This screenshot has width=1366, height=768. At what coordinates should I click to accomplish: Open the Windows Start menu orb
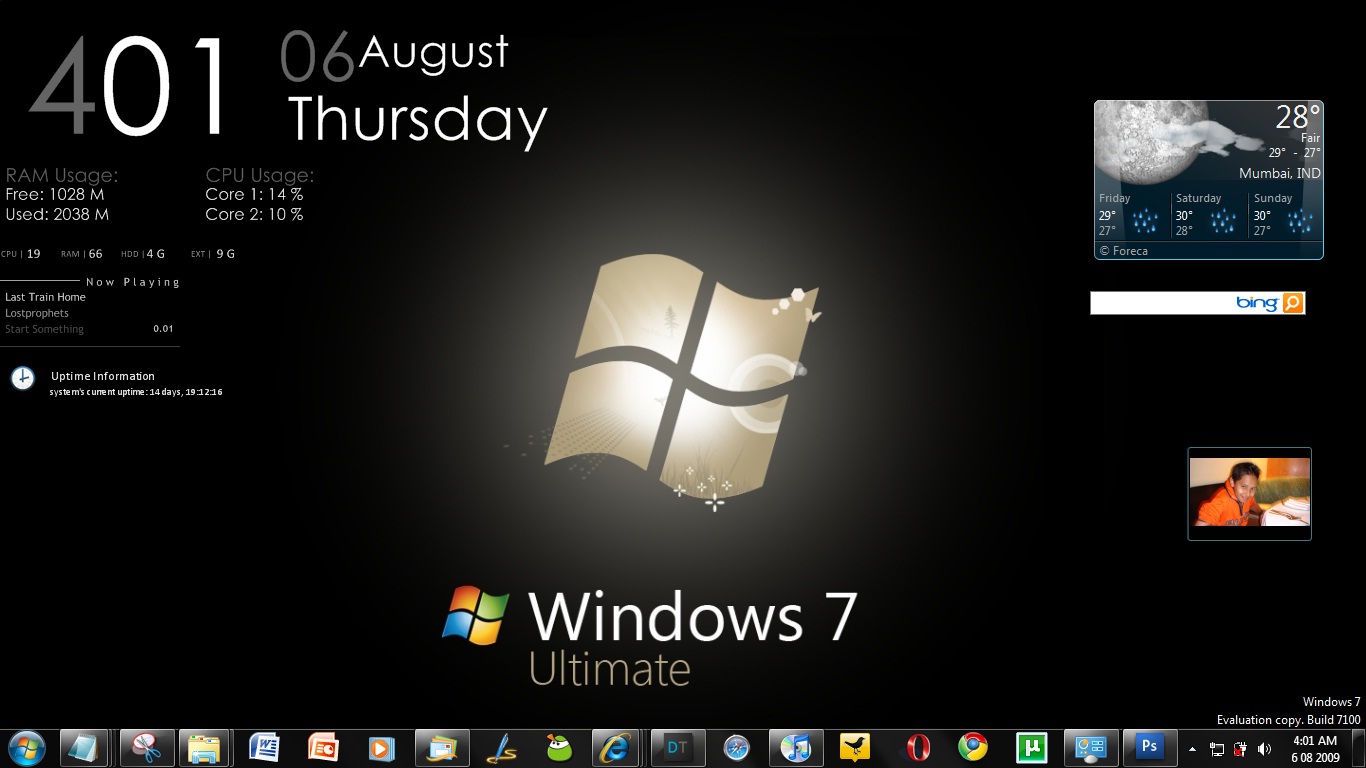pyautogui.click(x=27, y=747)
